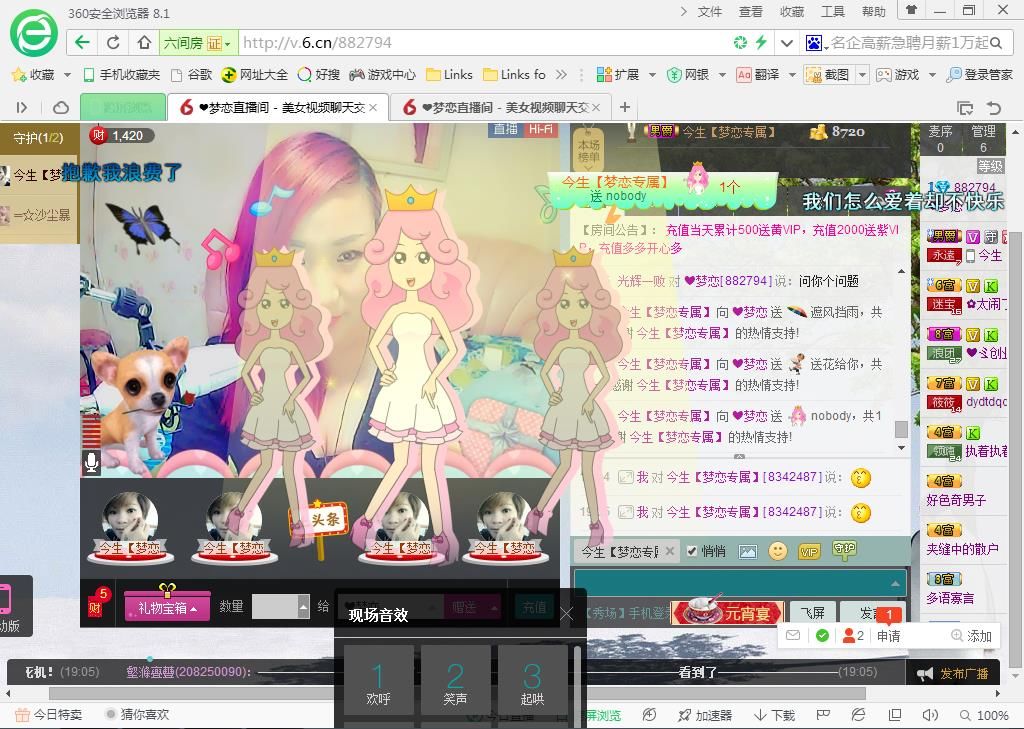Open the Links bookmark folder
The width and height of the screenshot is (1024, 729).
[449, 75]
